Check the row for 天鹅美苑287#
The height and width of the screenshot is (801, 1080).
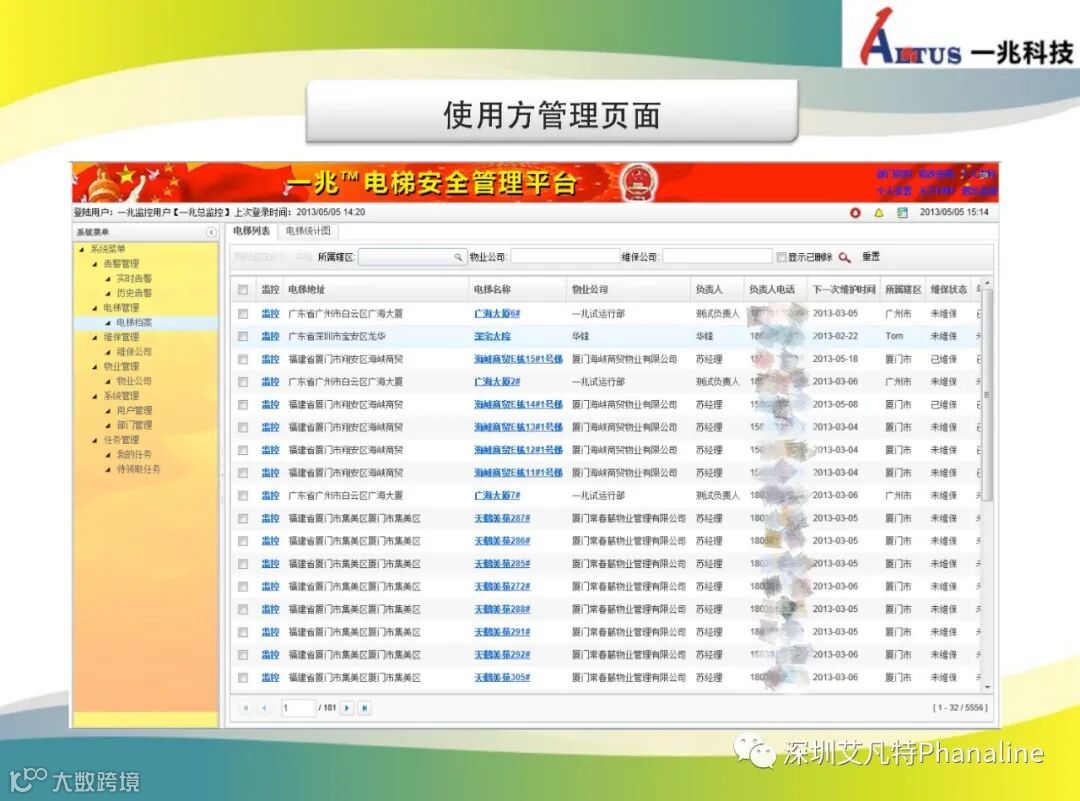pyautogui.click(x=242, y=519)
